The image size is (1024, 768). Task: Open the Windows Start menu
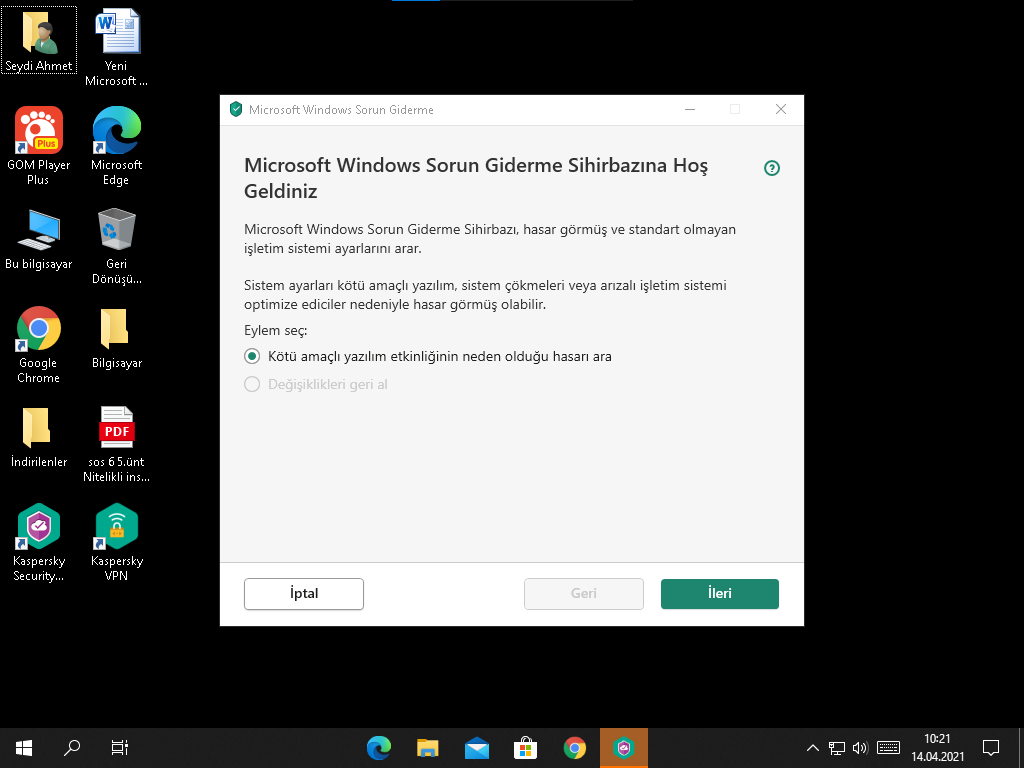[x=24, y=748]
